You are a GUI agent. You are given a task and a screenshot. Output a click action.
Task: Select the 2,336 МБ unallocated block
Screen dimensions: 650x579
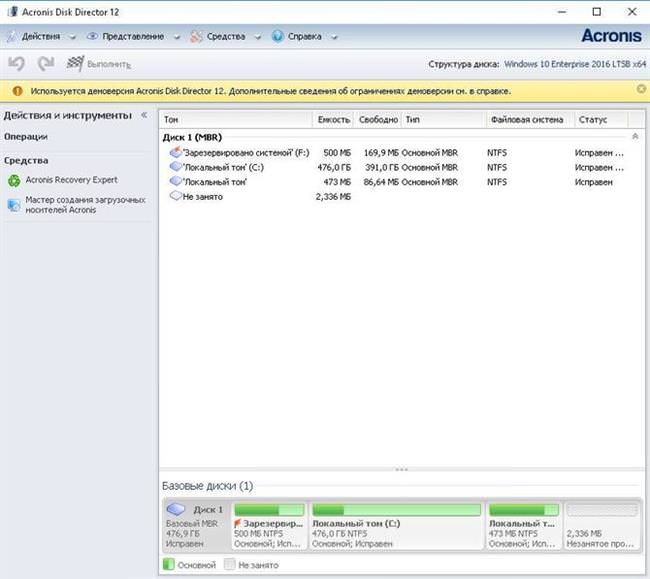601,526
